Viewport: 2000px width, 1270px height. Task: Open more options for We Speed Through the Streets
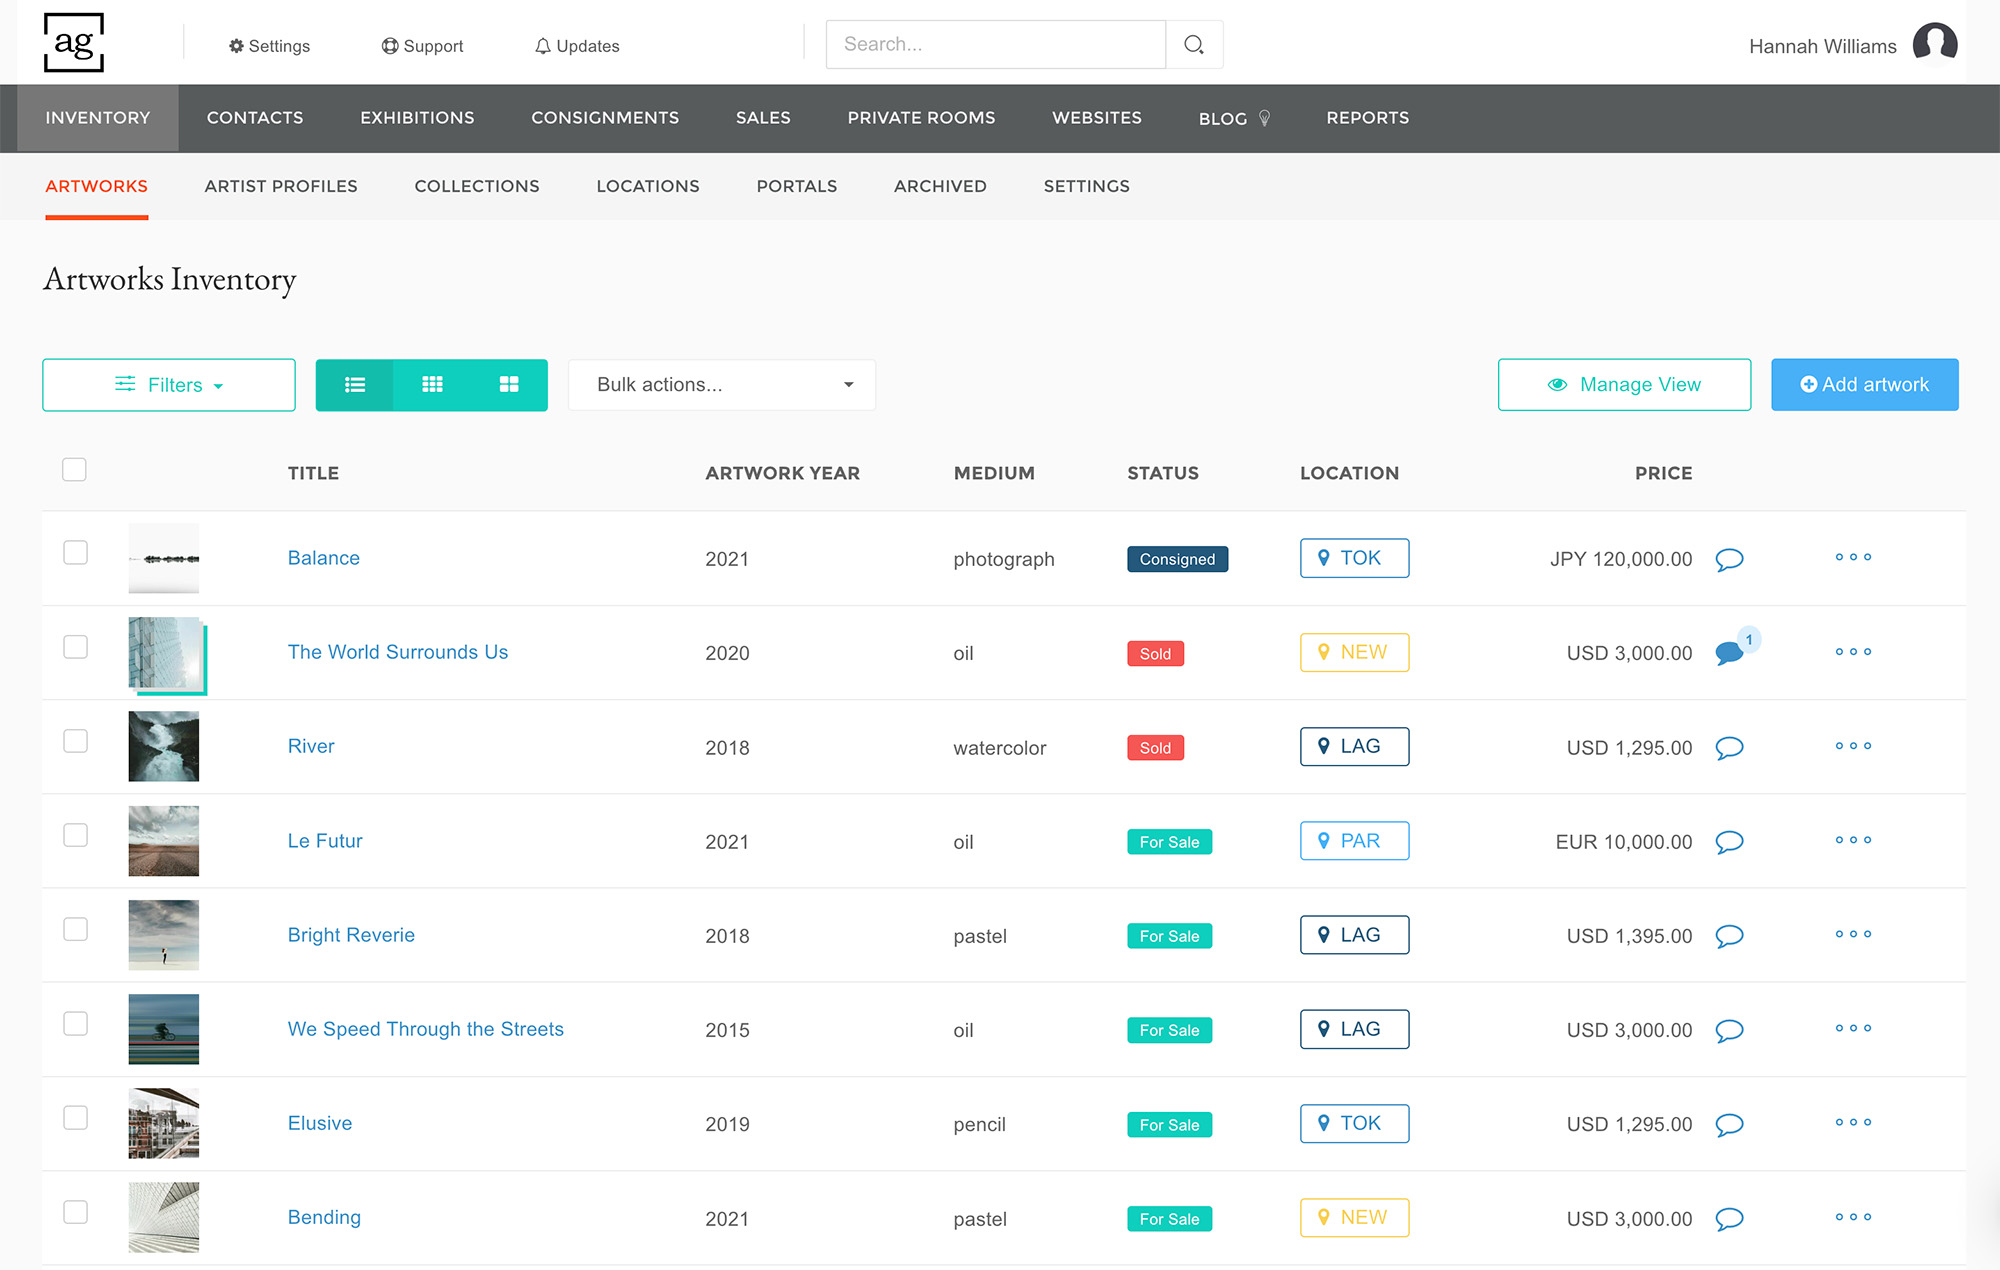pyautogui.click(x=1853, y=1028)
